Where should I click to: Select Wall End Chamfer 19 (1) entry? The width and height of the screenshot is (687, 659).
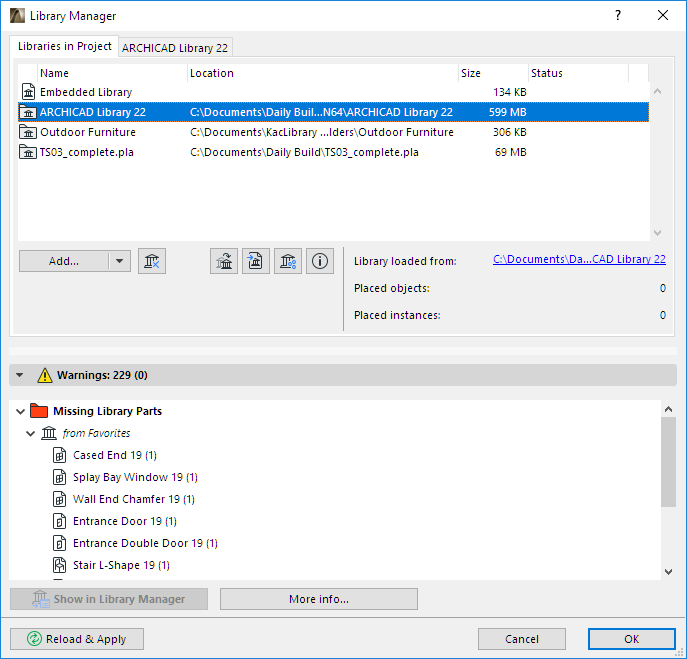(x=134, y=499)
